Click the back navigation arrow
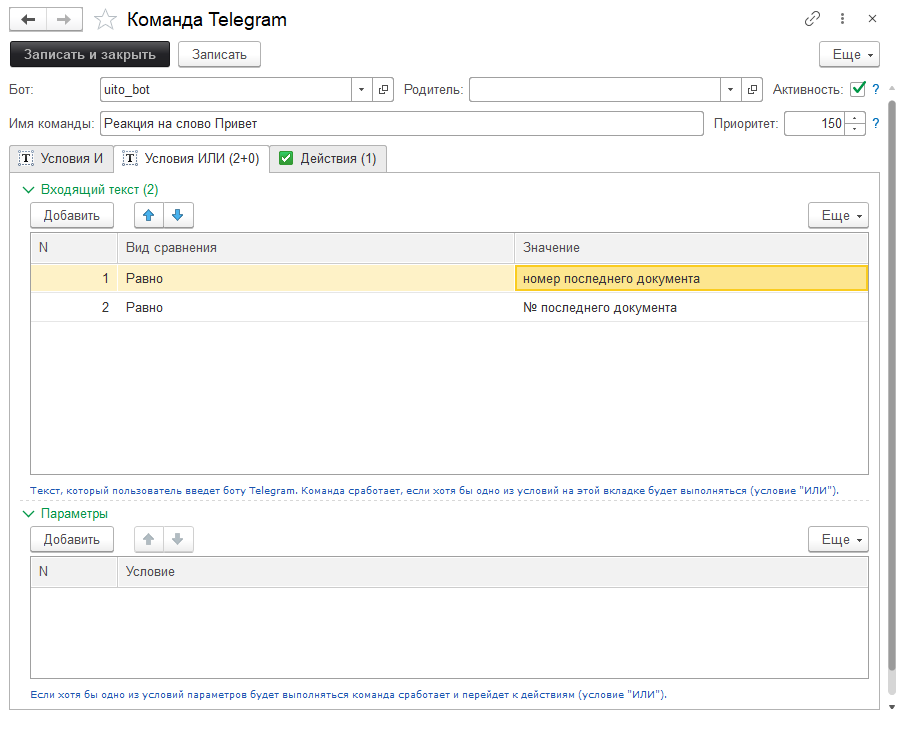Viewport: 898px width, 729px height. [x=28, y=19]
